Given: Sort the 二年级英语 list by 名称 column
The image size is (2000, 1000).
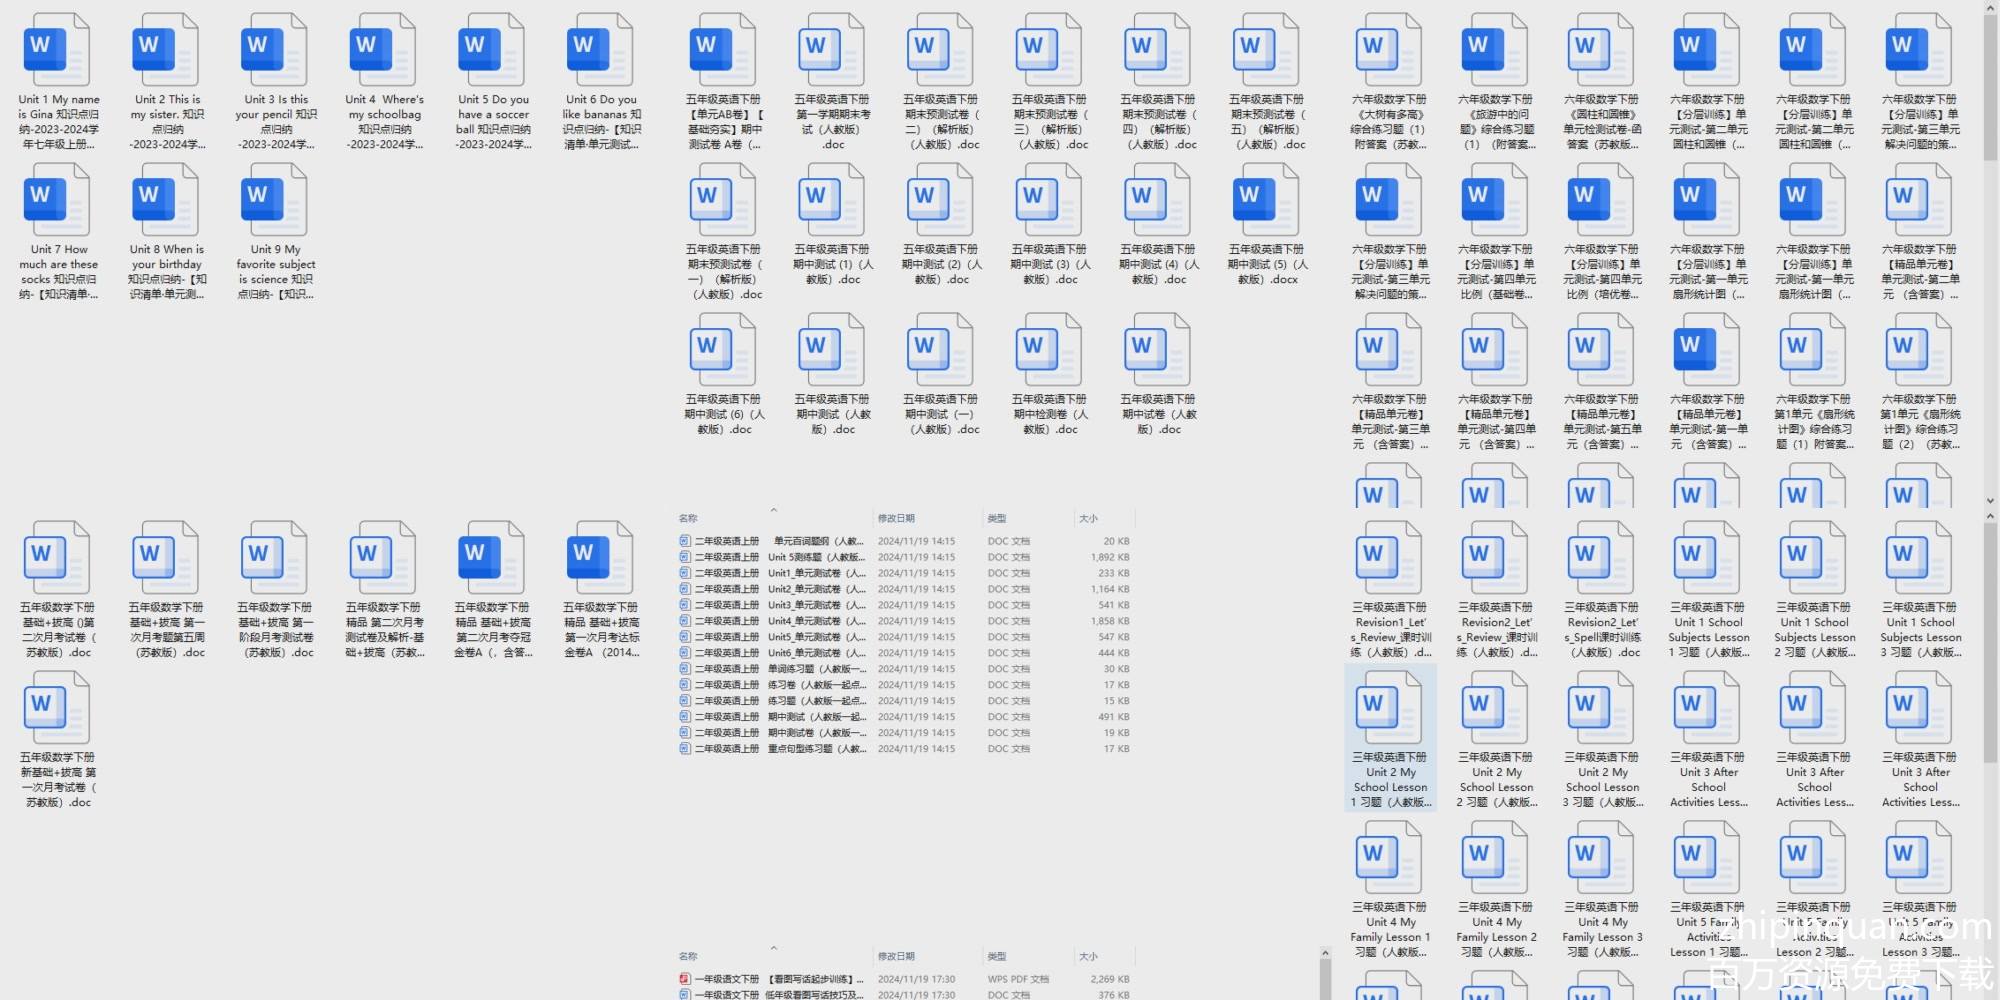Looking at the screenshot, I should coord(688,519).
